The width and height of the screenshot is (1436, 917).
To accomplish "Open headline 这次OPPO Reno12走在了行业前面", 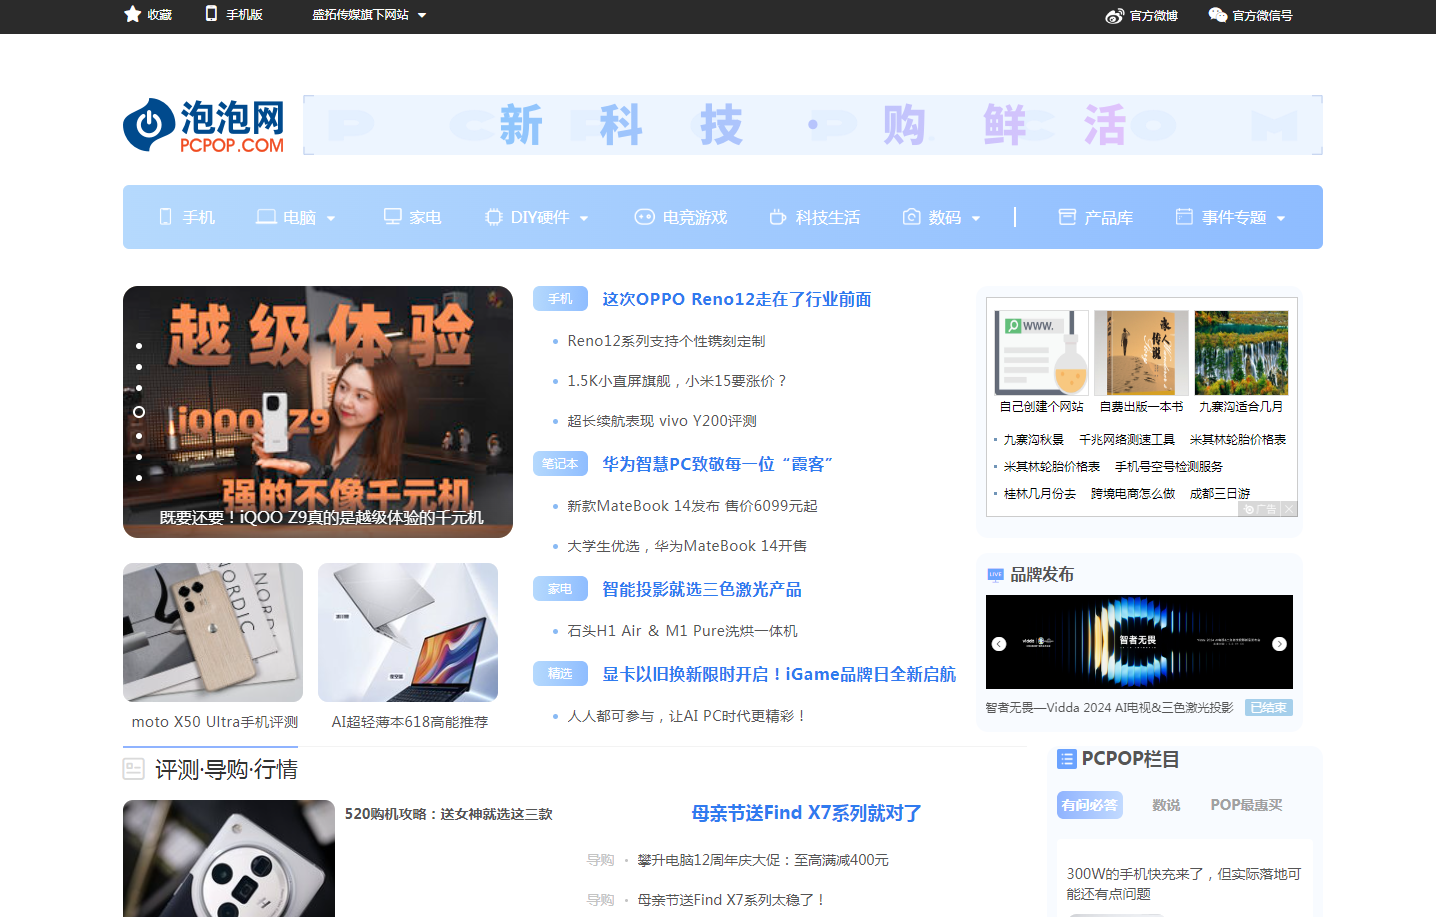I will tap(736, 299).
